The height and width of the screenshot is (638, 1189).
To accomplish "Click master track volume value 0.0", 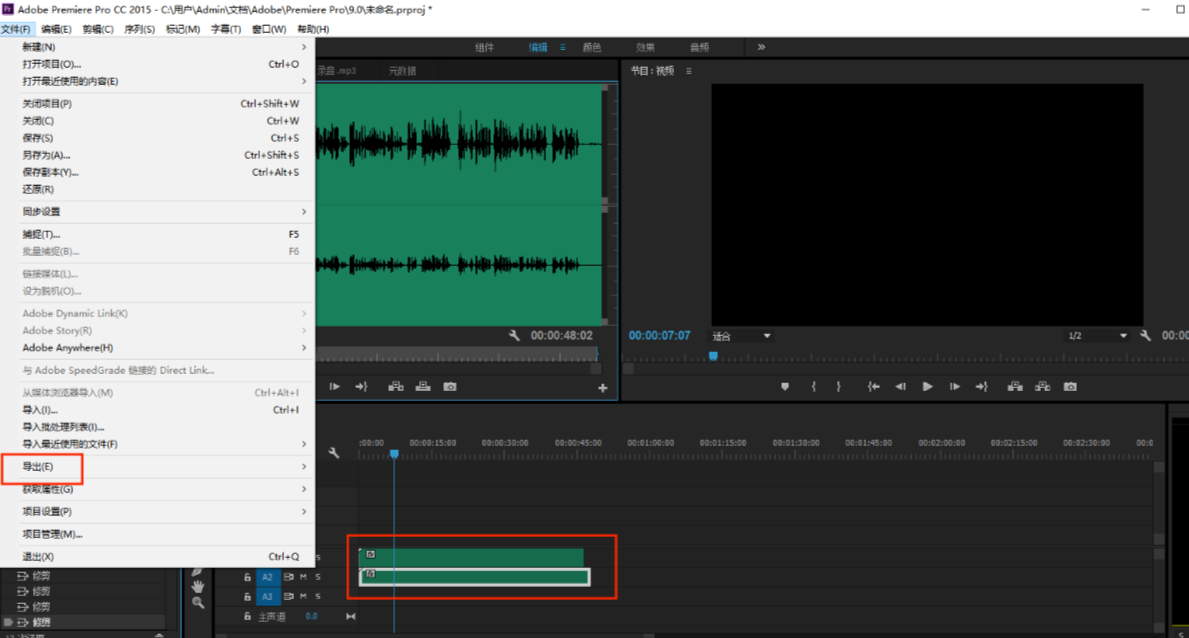I will click(x=312, y=617).
